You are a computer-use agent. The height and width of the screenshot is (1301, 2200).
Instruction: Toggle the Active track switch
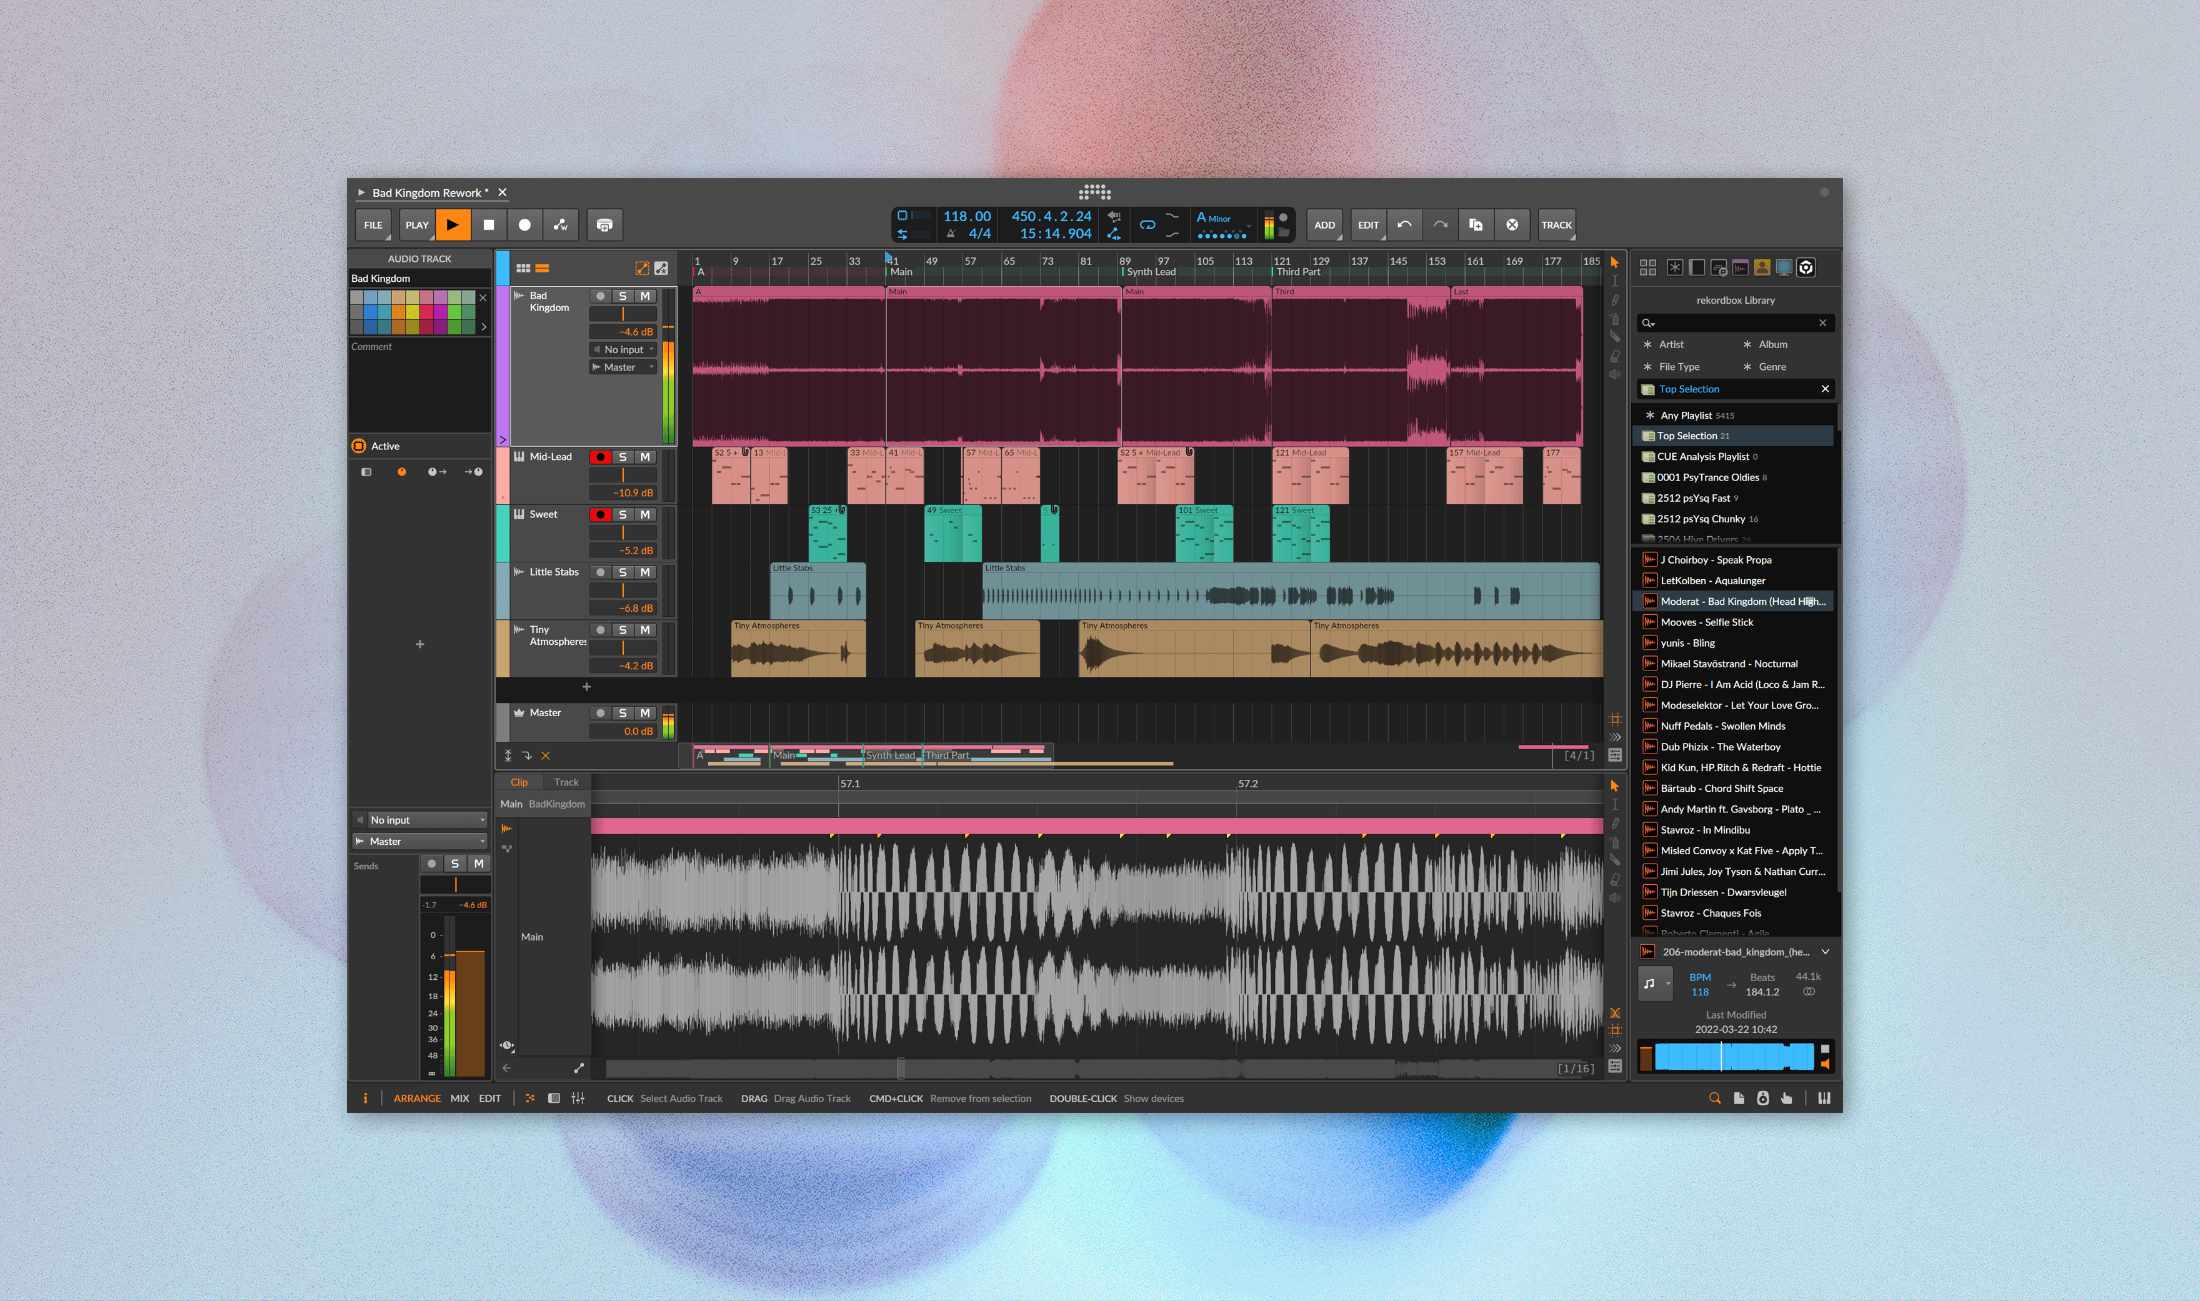pos(358,446)
